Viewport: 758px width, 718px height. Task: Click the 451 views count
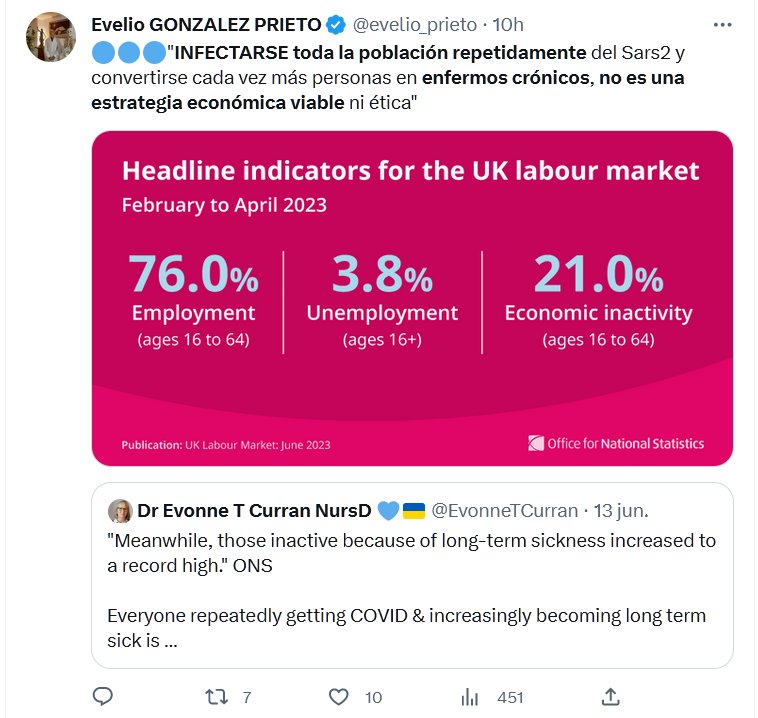pos(510,697)
